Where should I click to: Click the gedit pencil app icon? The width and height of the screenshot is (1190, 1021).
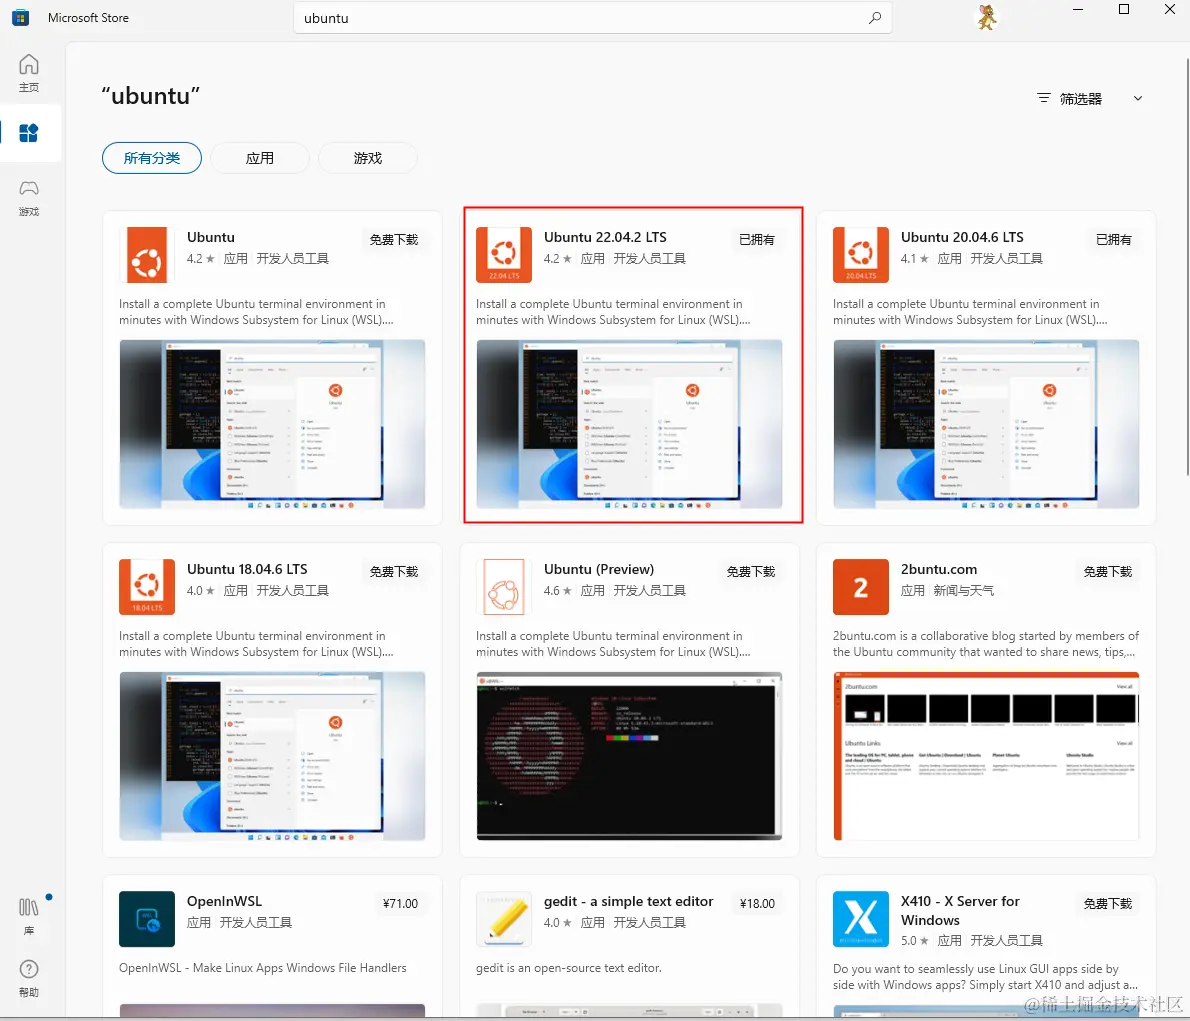click(504, 919)
